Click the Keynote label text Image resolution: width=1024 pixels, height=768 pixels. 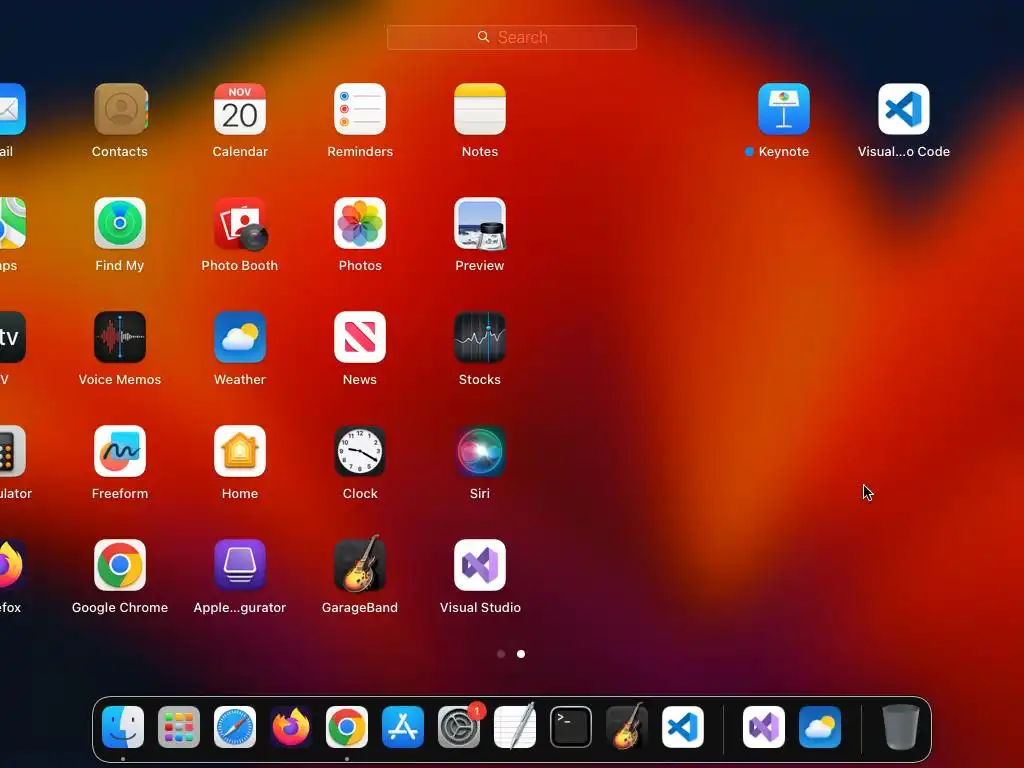coord(784,152)
